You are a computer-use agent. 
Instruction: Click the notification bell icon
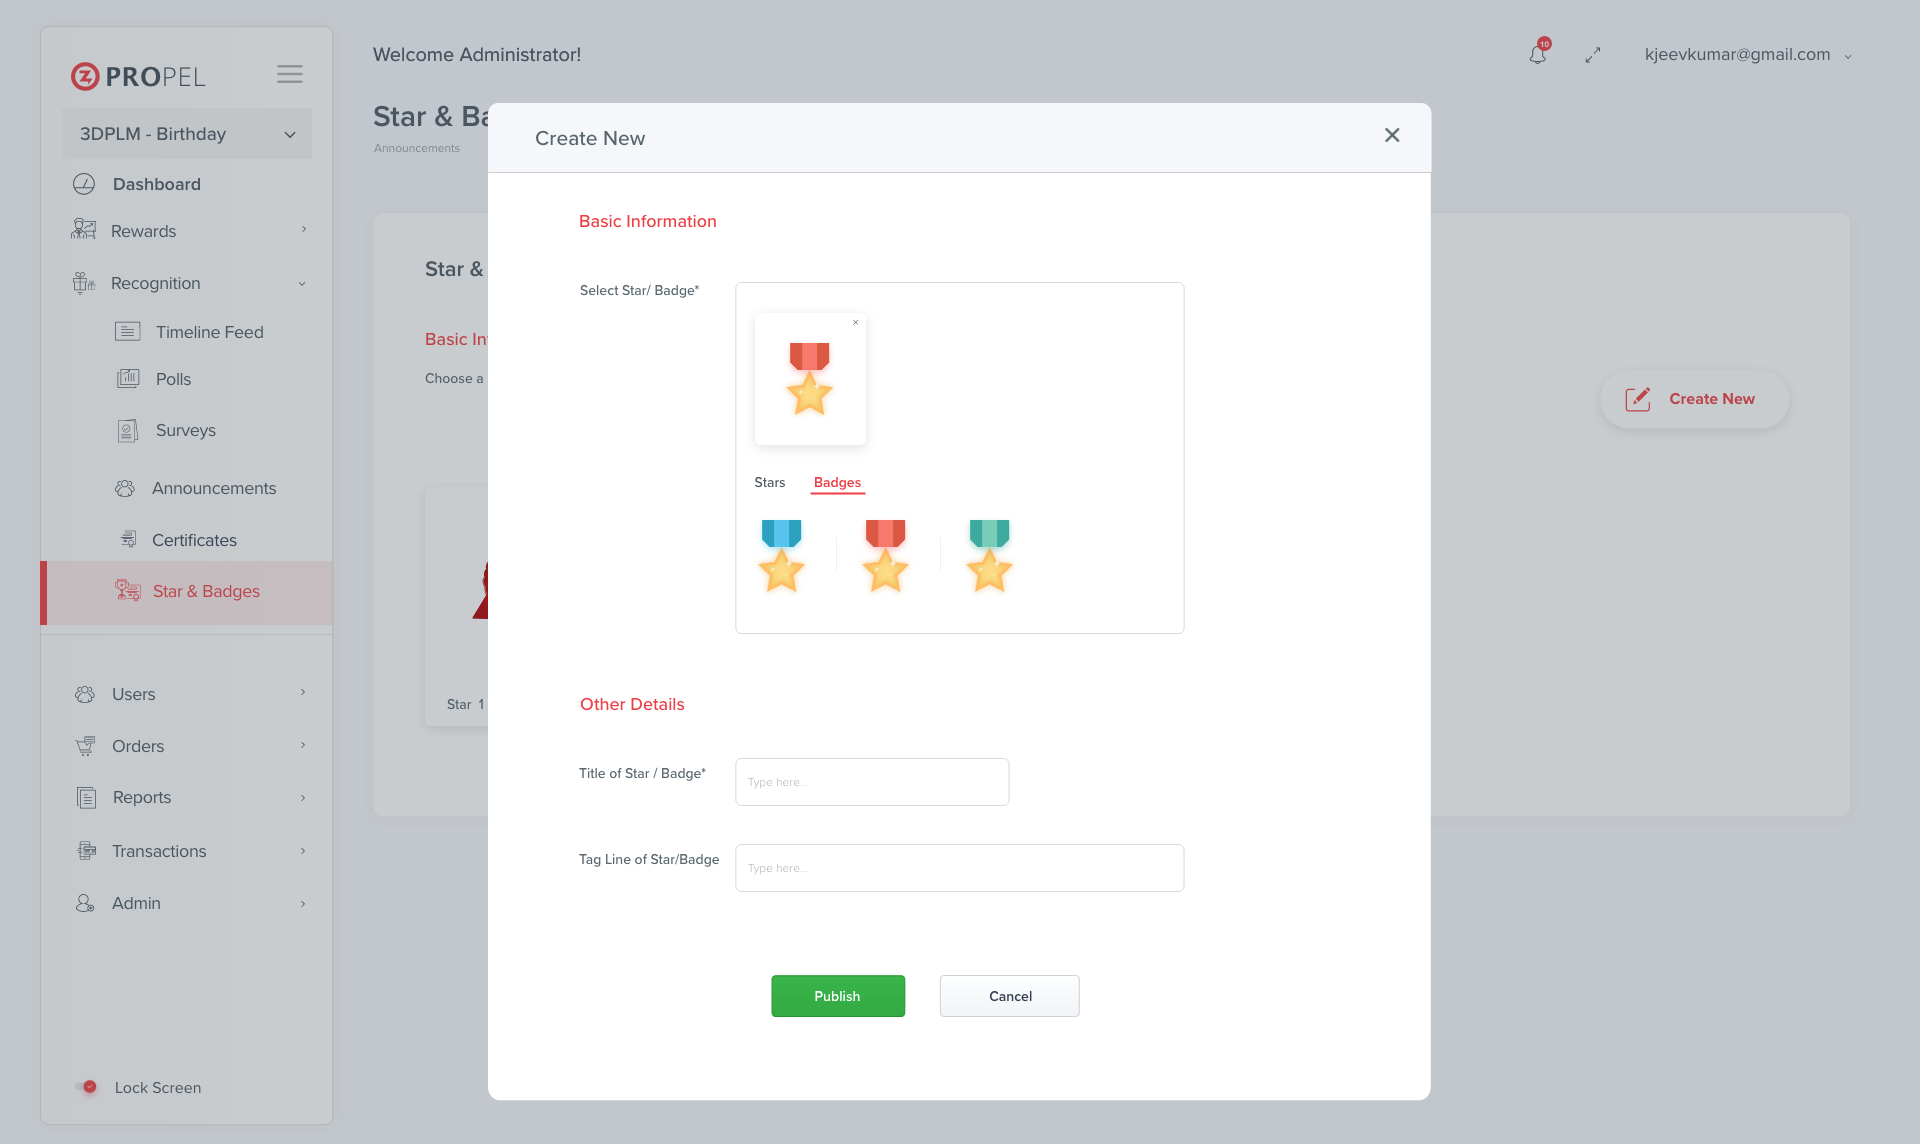point(1537,54)
